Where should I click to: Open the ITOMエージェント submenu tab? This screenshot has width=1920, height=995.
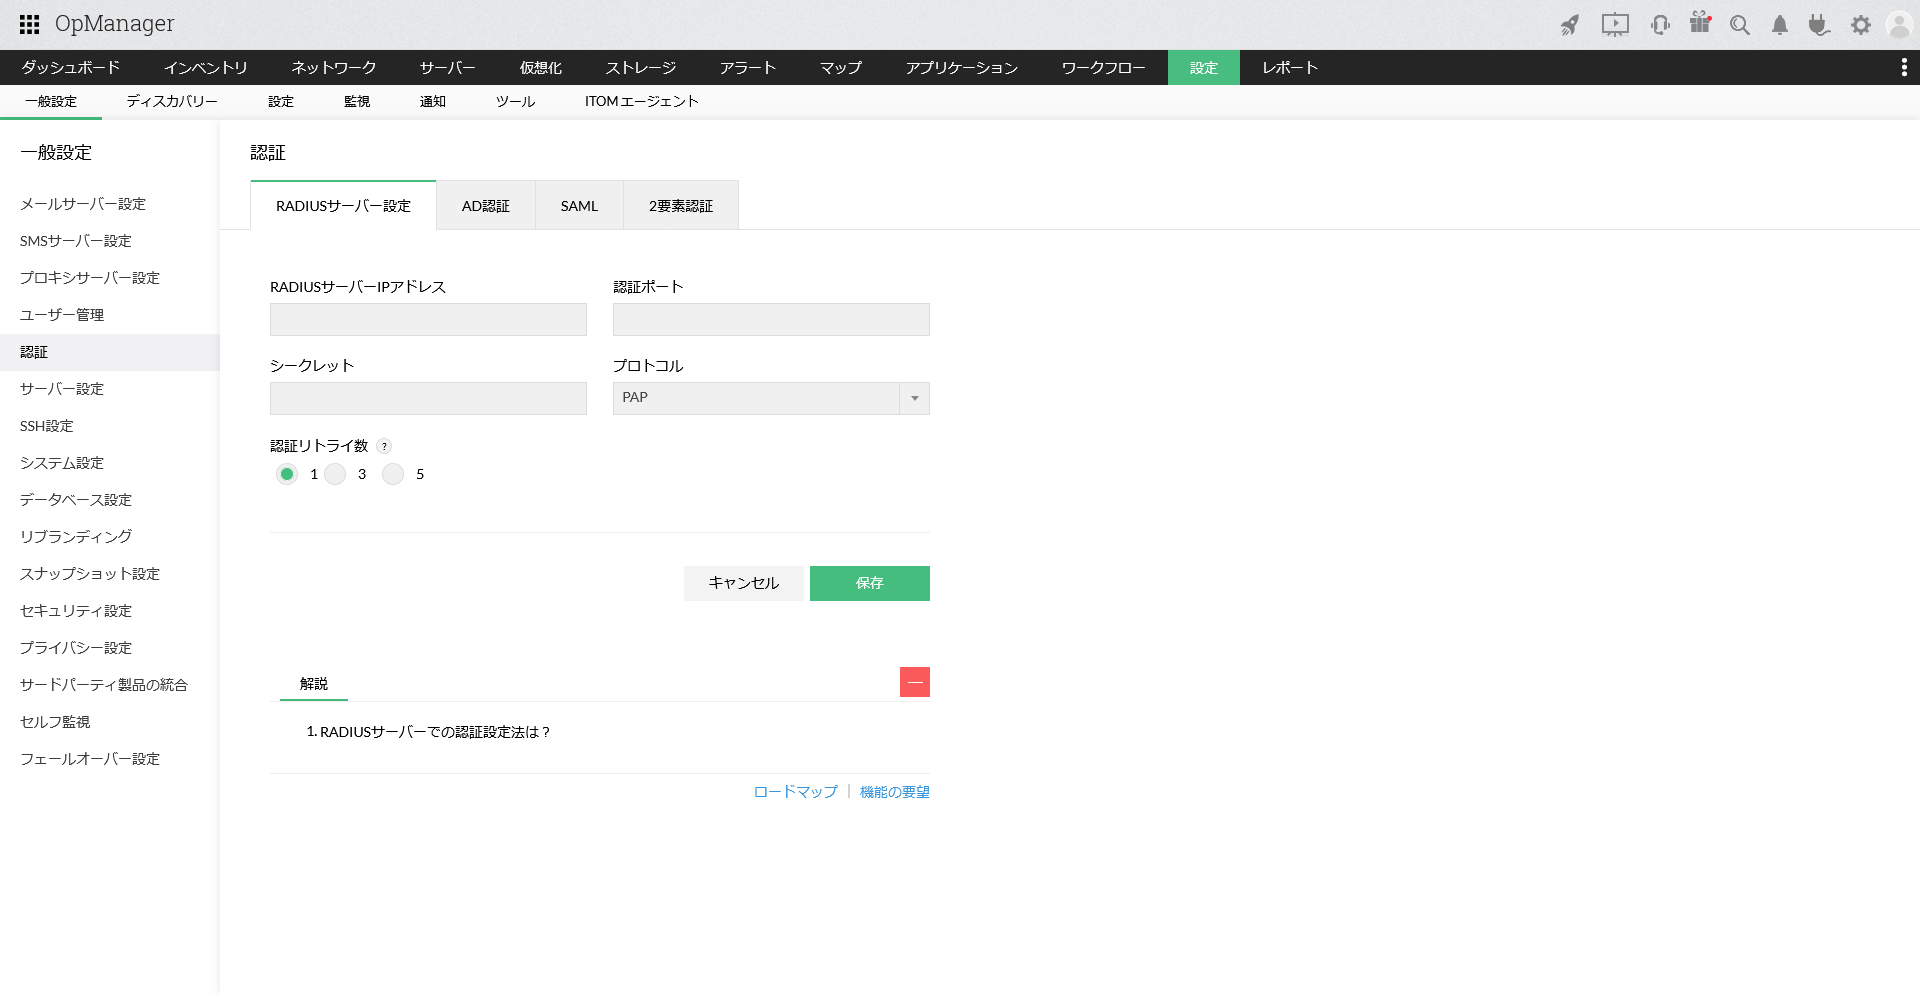pyautogui.click(x=642, y=102)
